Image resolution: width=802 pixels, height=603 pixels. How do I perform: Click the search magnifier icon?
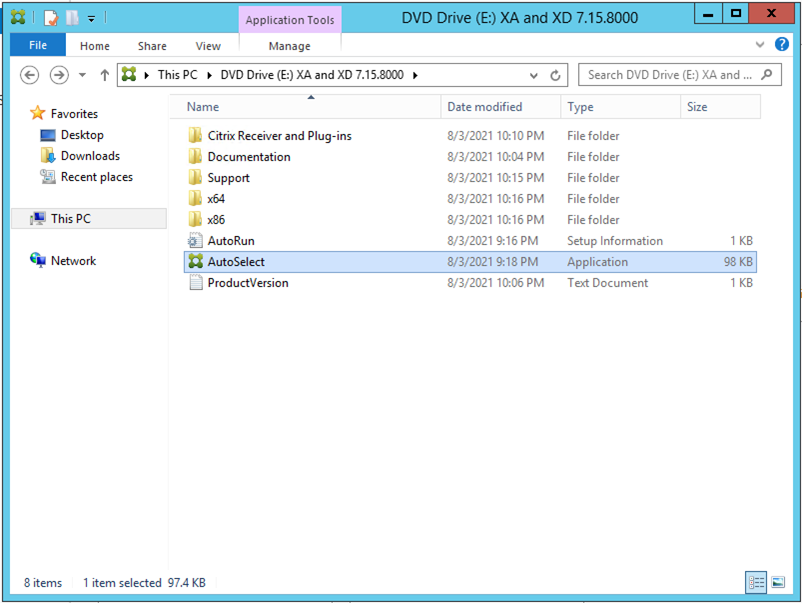click(767, 75)
